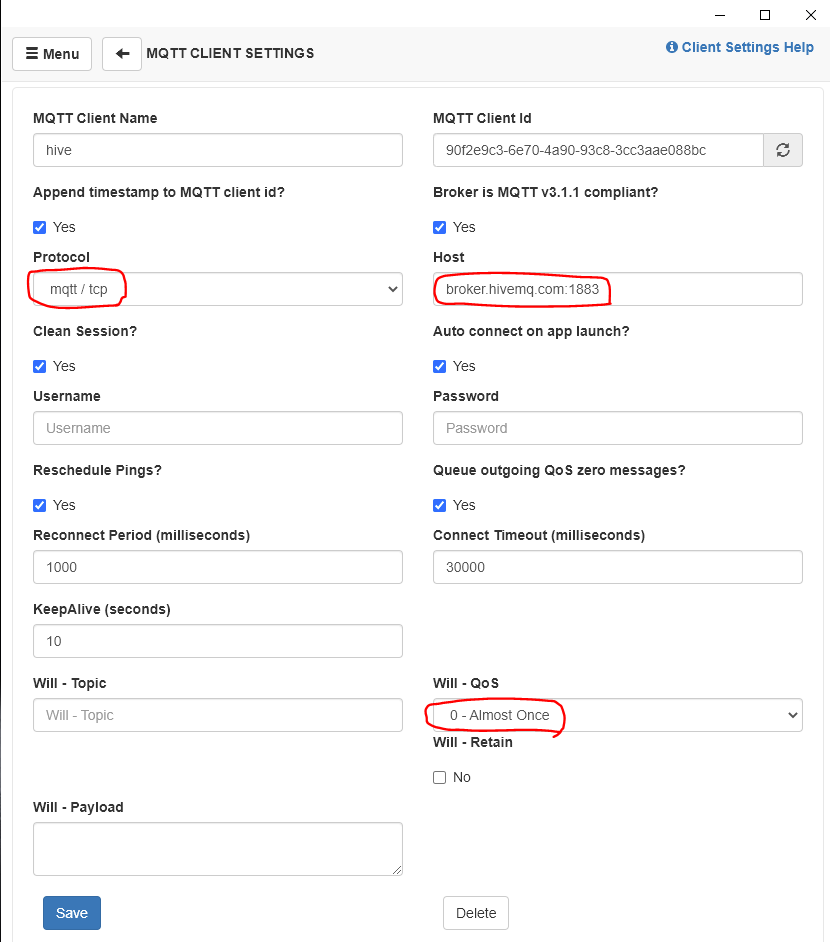Image resolution: width=830 pixels, height=942 pixels.
Task: Edit the MQTT Client Name field
Action: coord(218,150)
